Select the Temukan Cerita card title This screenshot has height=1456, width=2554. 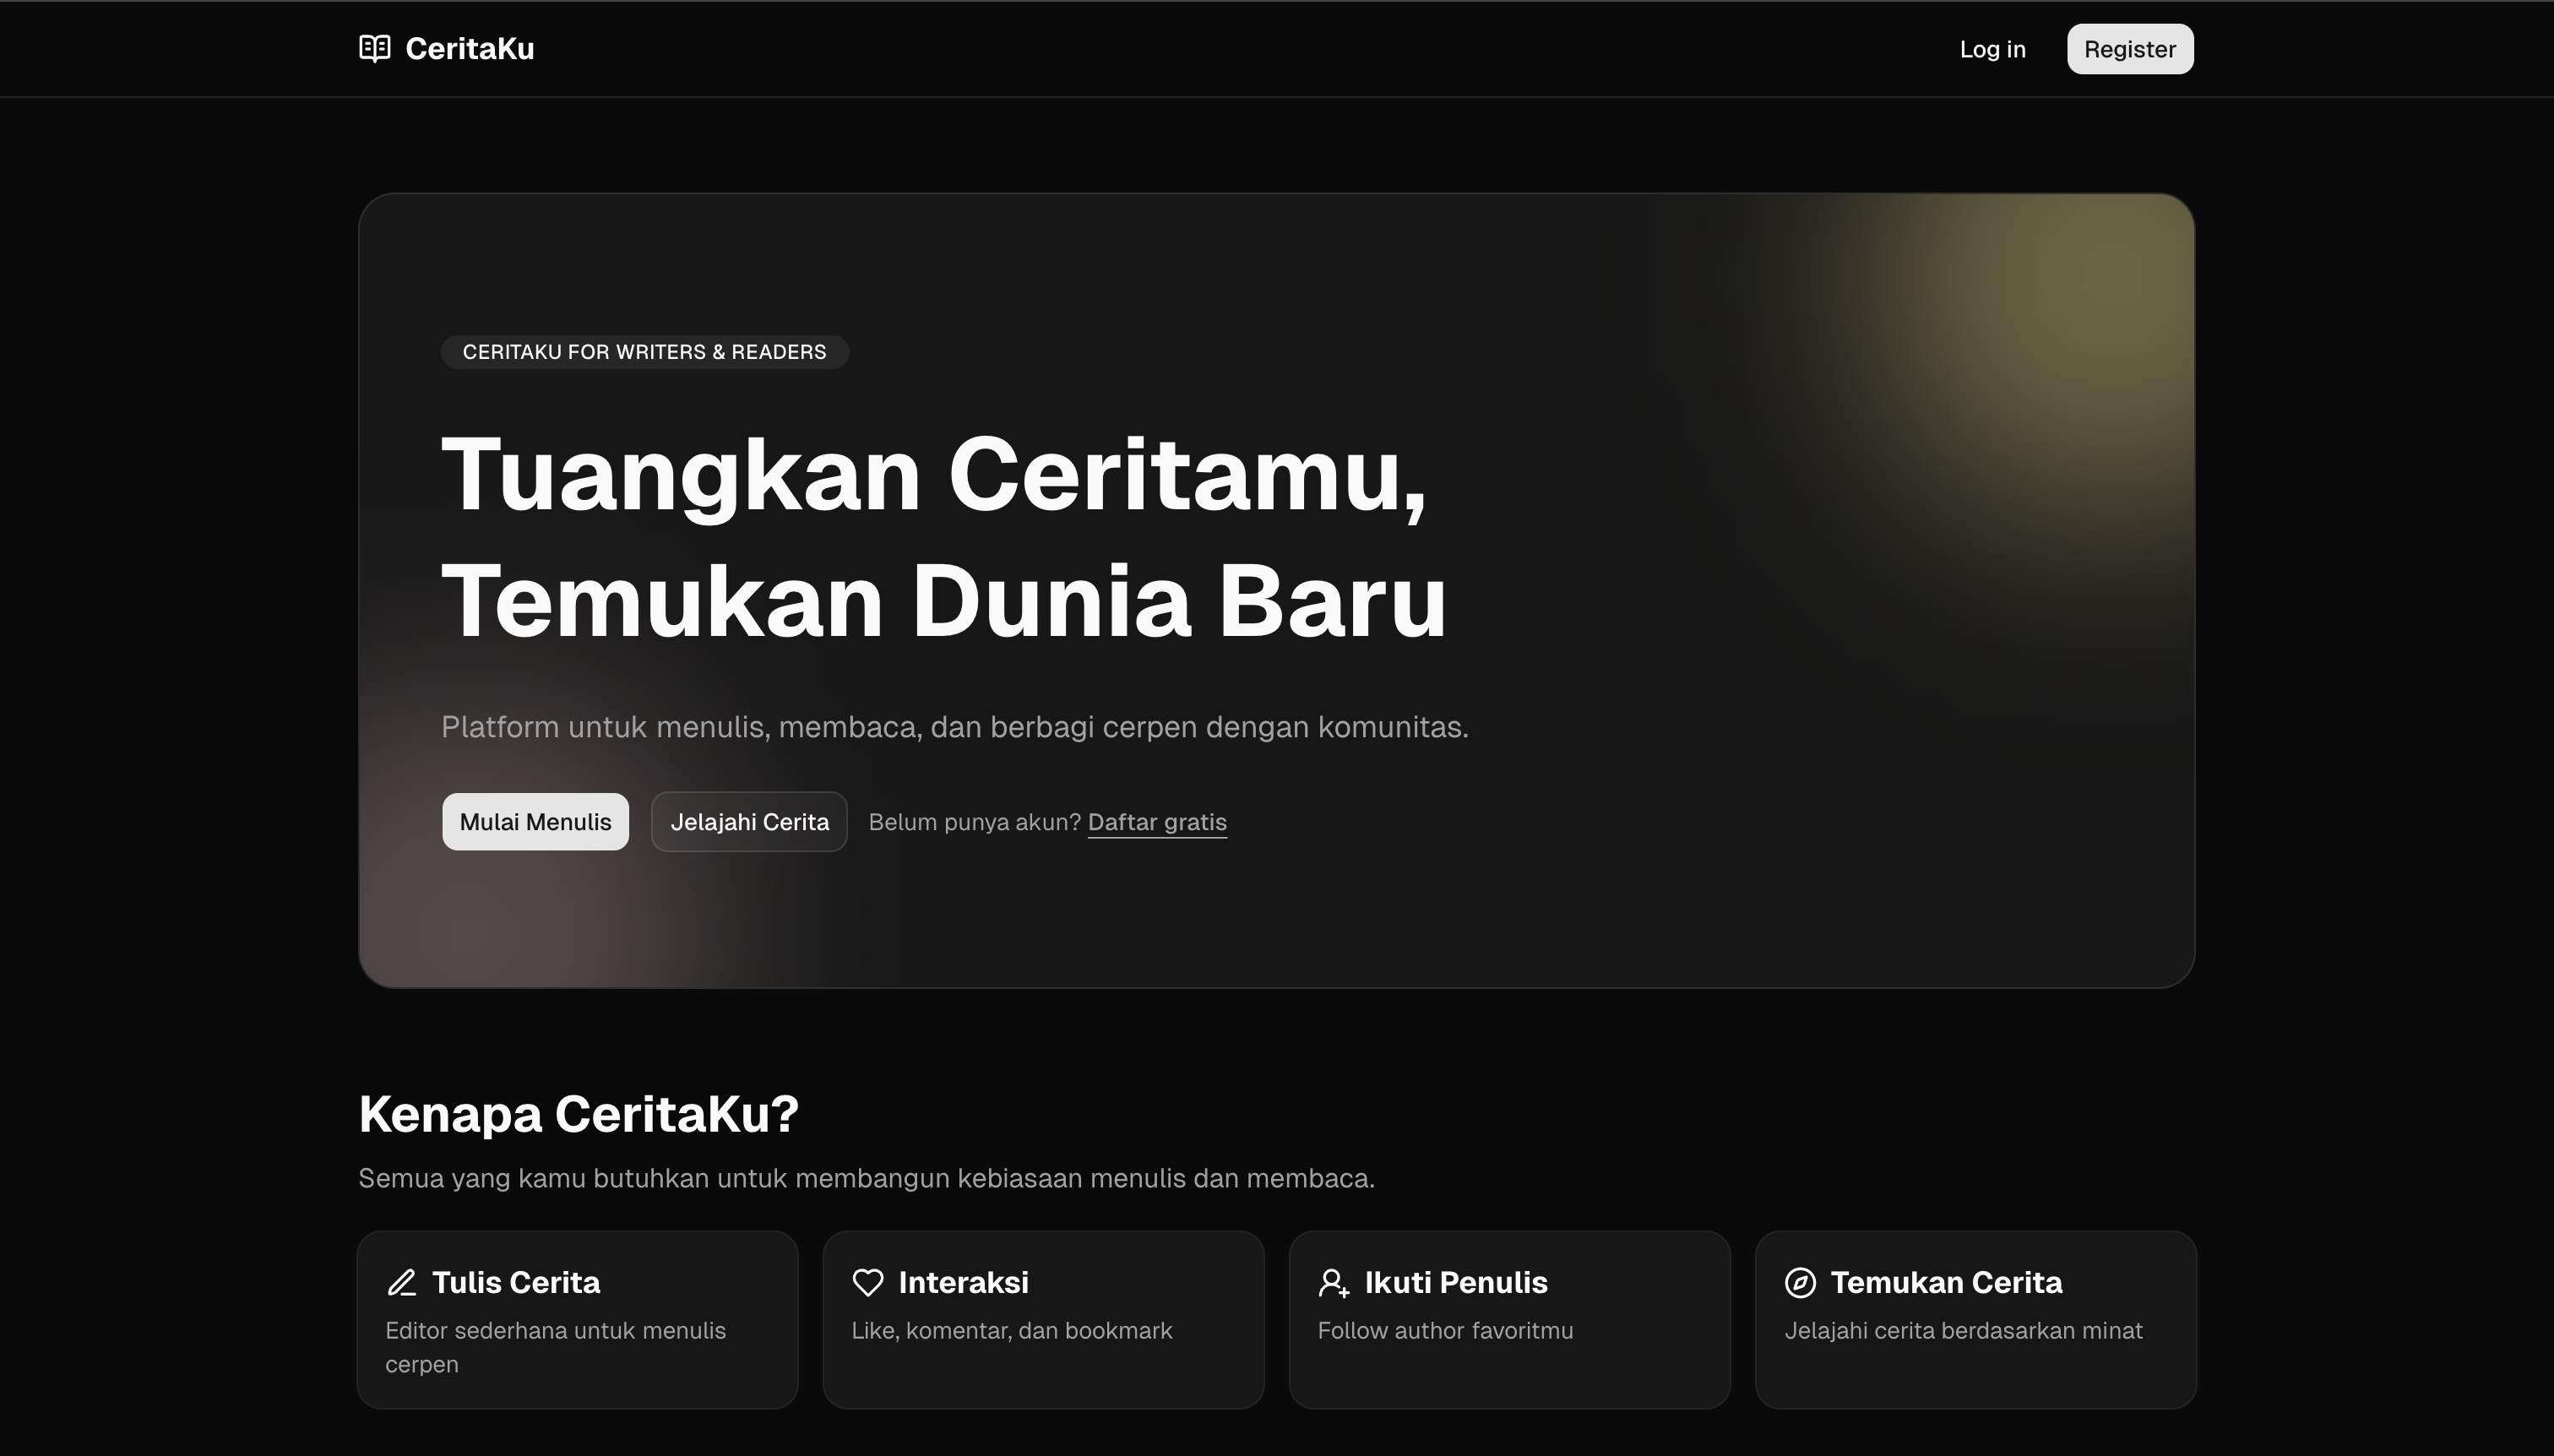pos(1946,1283)
